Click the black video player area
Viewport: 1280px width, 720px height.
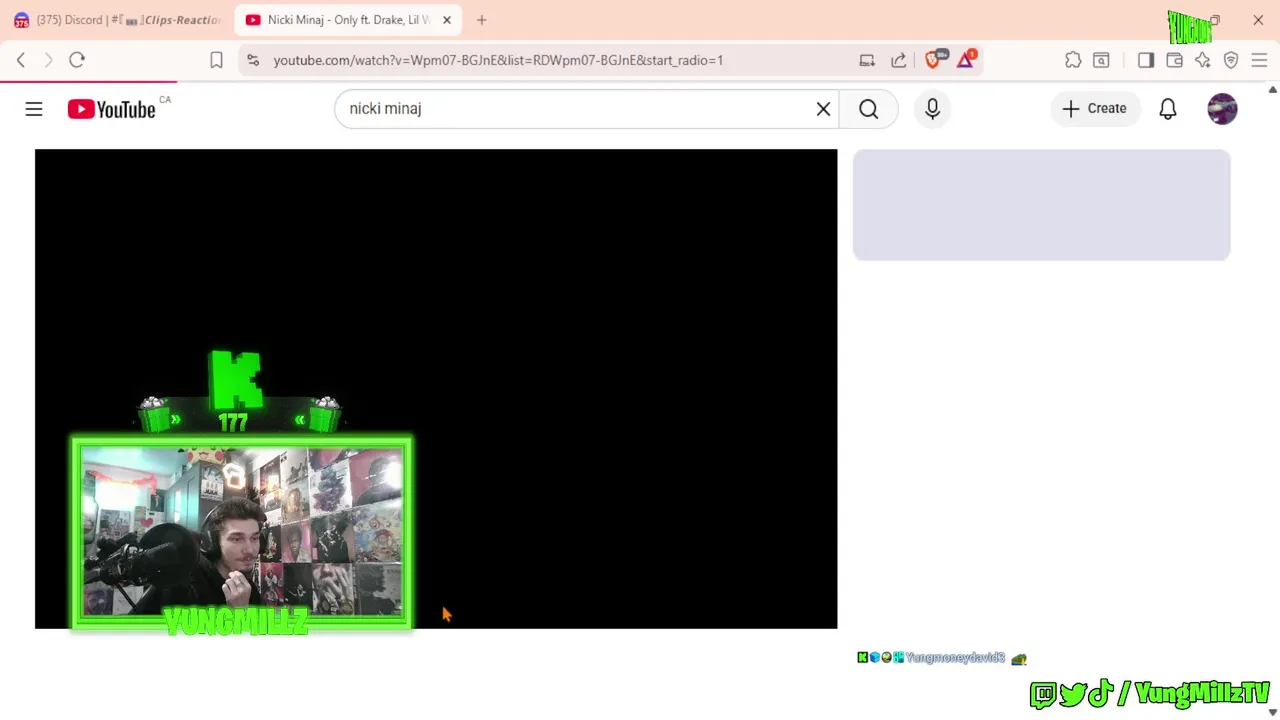(x=436, y=389)
